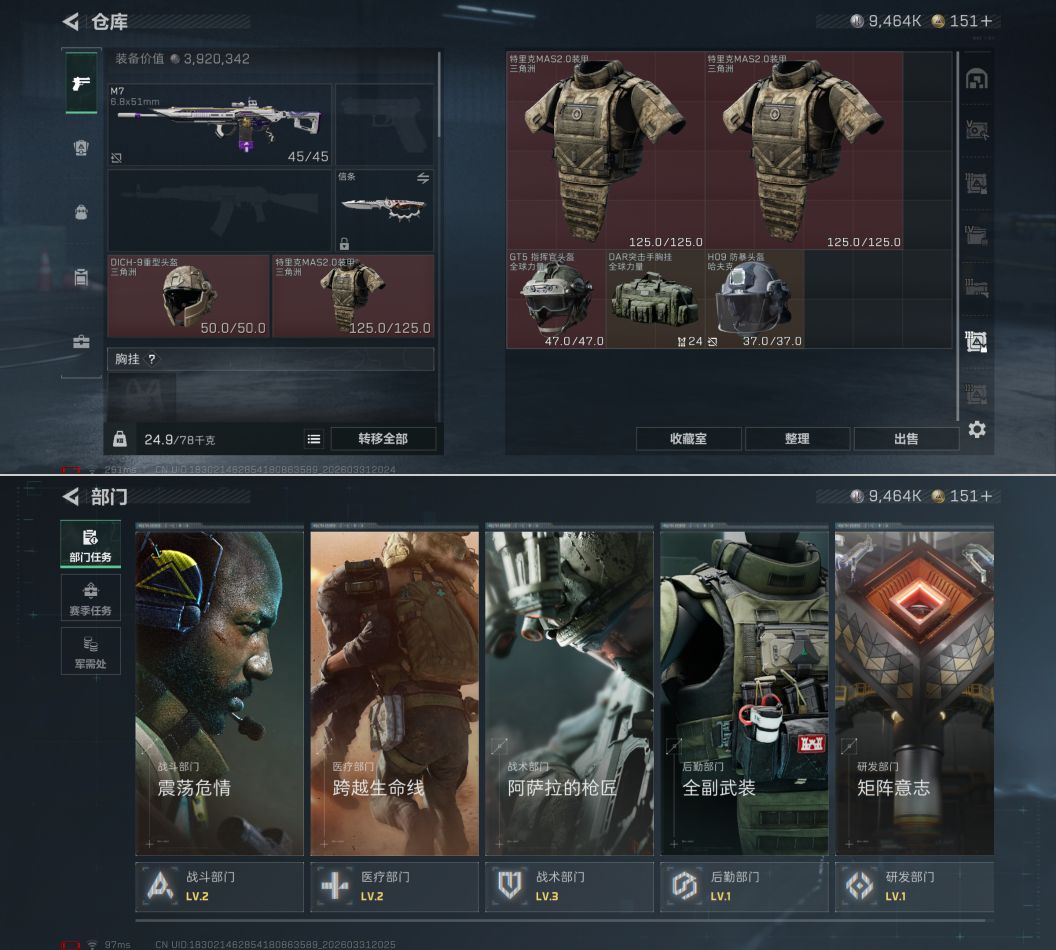The width and height of the screenshot is (1056, 950).
Task: Click the list view icon beside 转移全部
Action: tap(314, 439)
